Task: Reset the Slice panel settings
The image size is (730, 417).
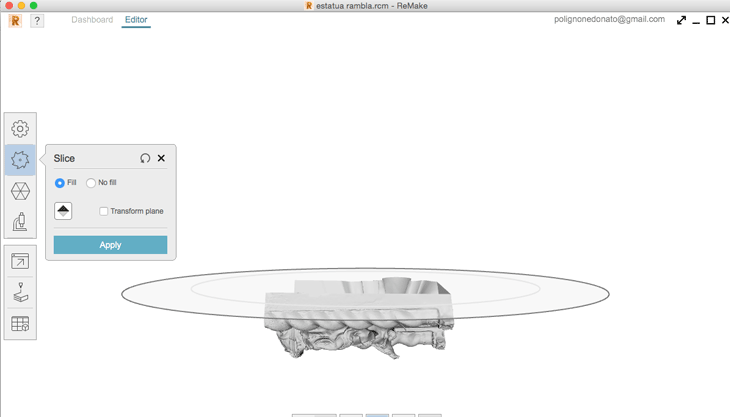Action: tap(145, 158)
